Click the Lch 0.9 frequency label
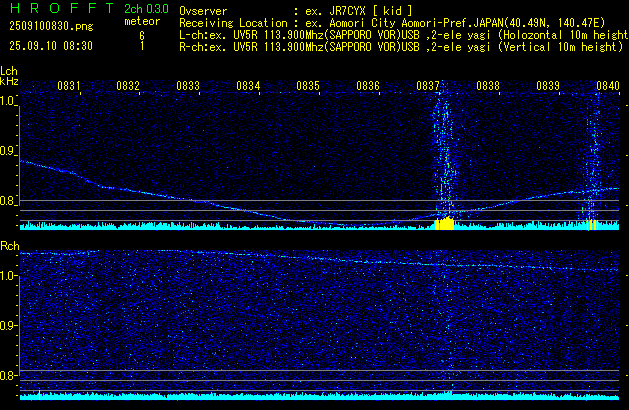The image size is (629, 410). coord(7,151)
